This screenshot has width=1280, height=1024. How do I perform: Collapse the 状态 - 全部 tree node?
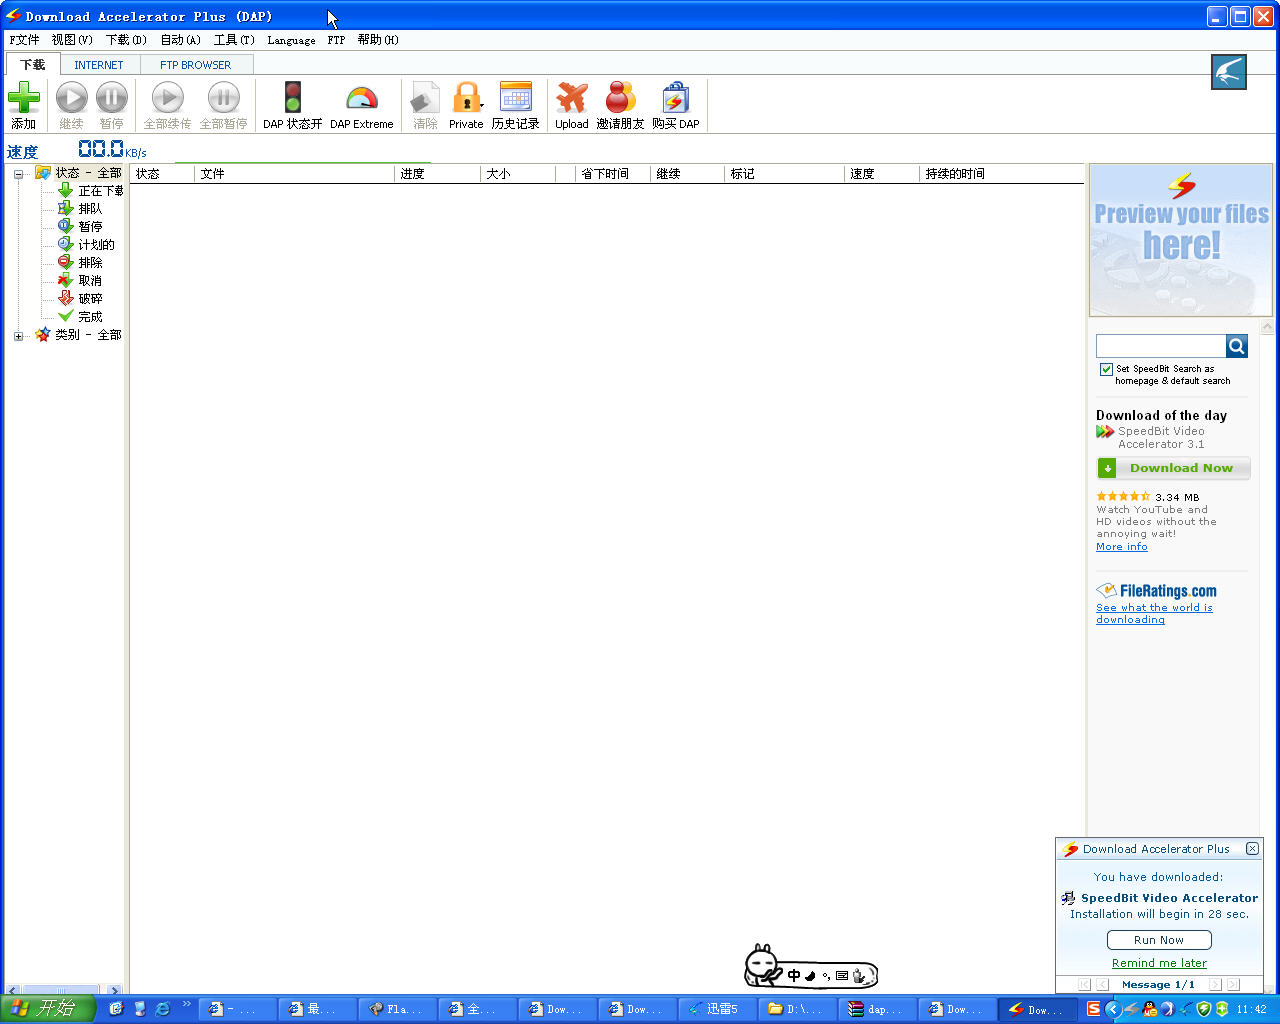point(18,174)
